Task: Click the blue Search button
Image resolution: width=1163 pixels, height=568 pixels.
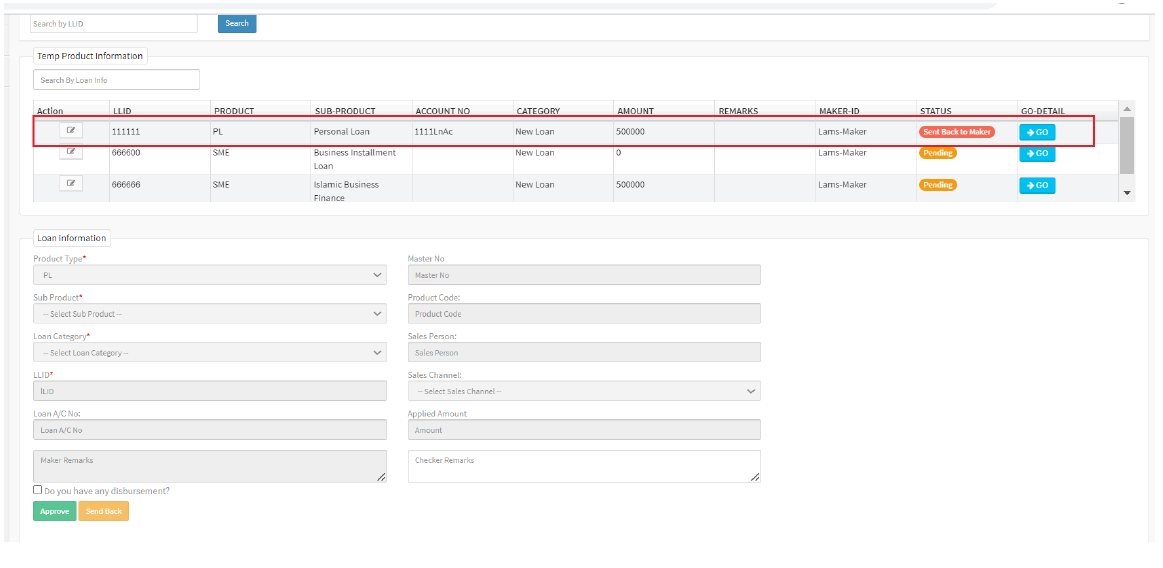Action: coord(237,23)
